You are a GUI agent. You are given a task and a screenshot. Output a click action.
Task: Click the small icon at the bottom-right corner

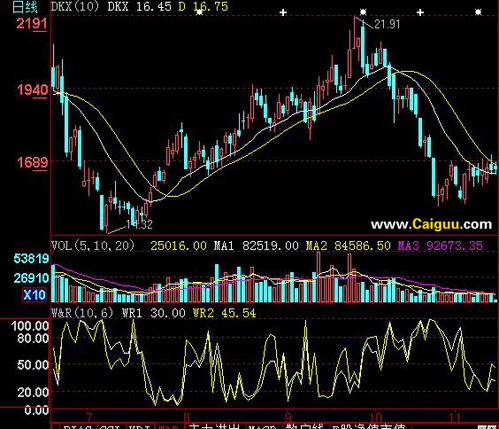click(492, 427)
